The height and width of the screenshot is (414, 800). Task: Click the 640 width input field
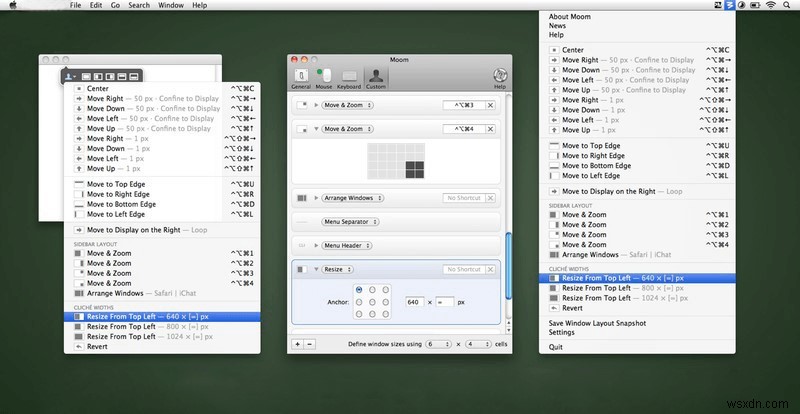415,301
